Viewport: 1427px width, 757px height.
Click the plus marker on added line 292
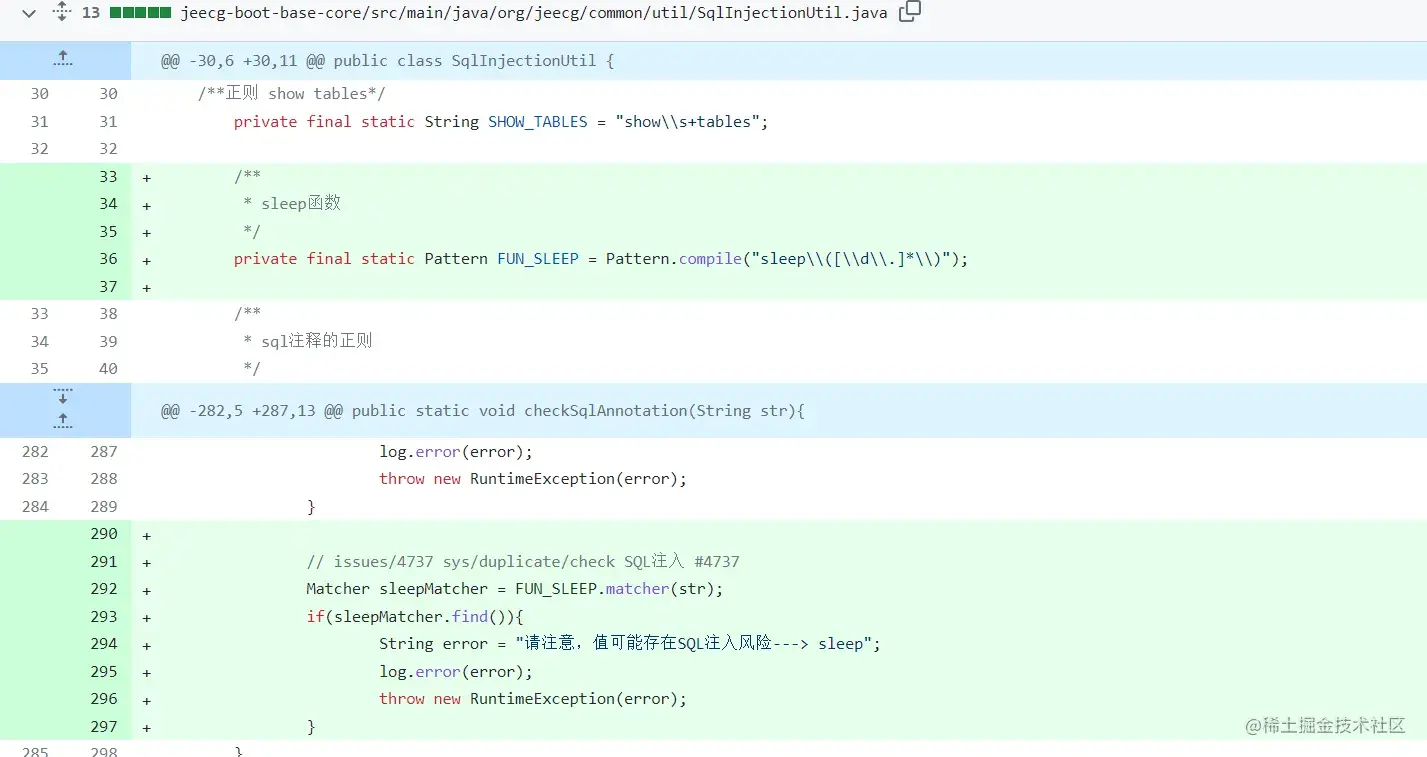[x=147, y=590]
